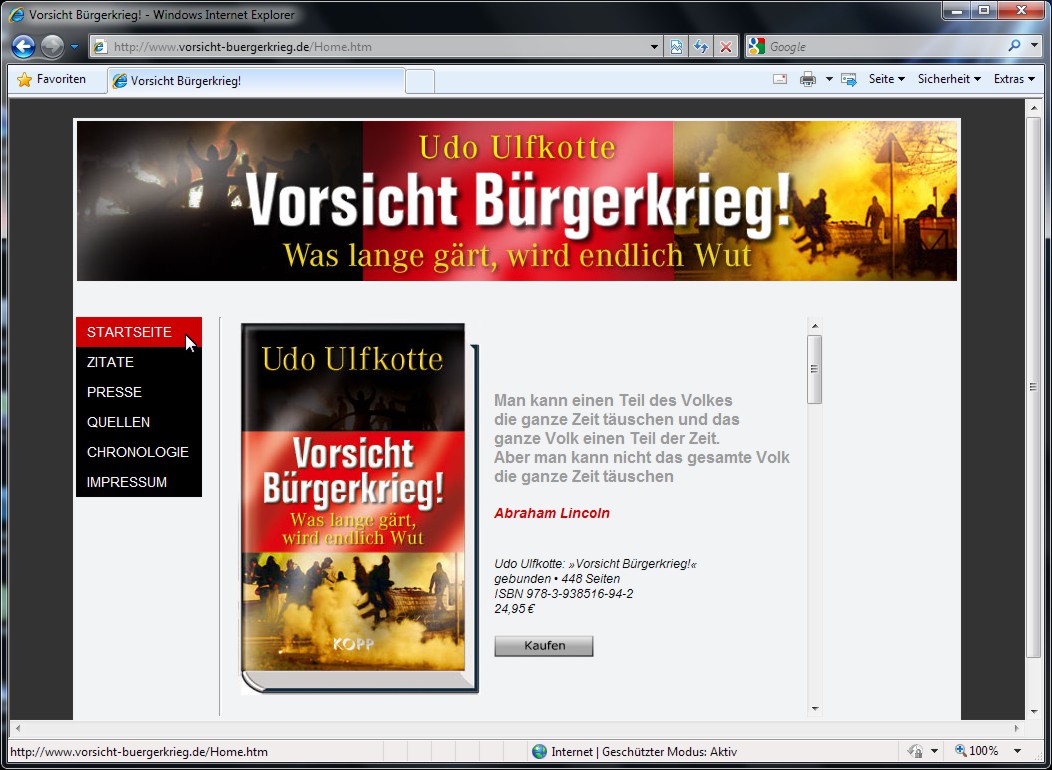Click the browser Forward arrow button
Viewport: 1052px width, 770px height.
point(52,46)
